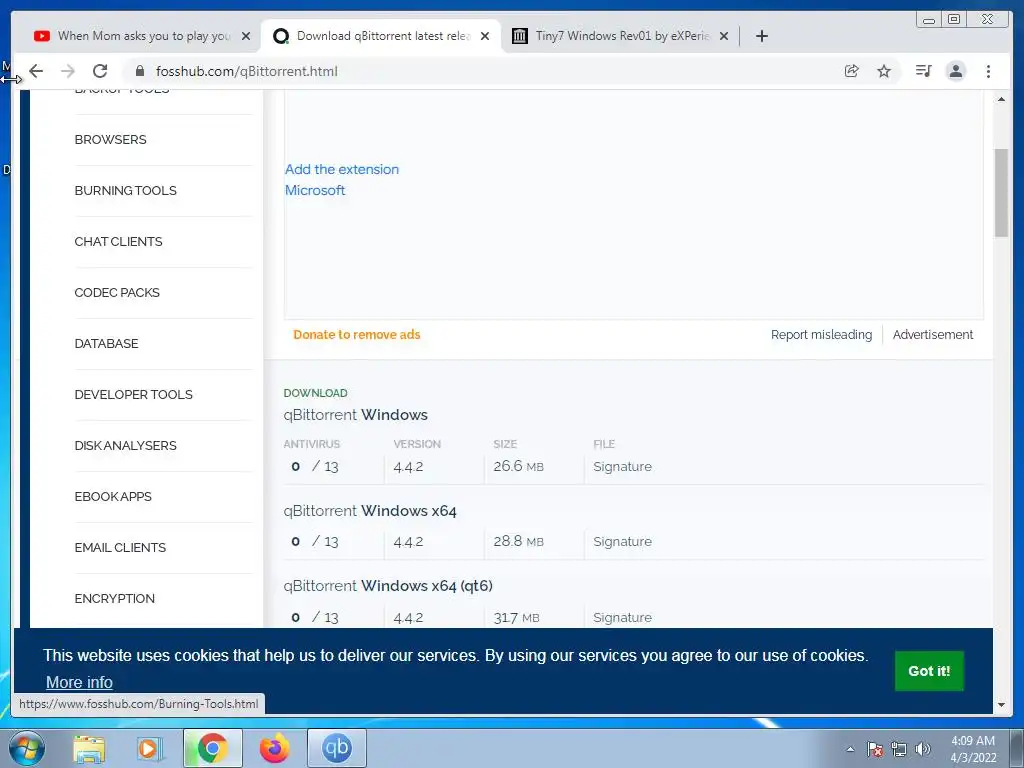Open the EMAIL CLIENTS category
This screenshot has height=768, width=1024.
click(x=120, y=547)
